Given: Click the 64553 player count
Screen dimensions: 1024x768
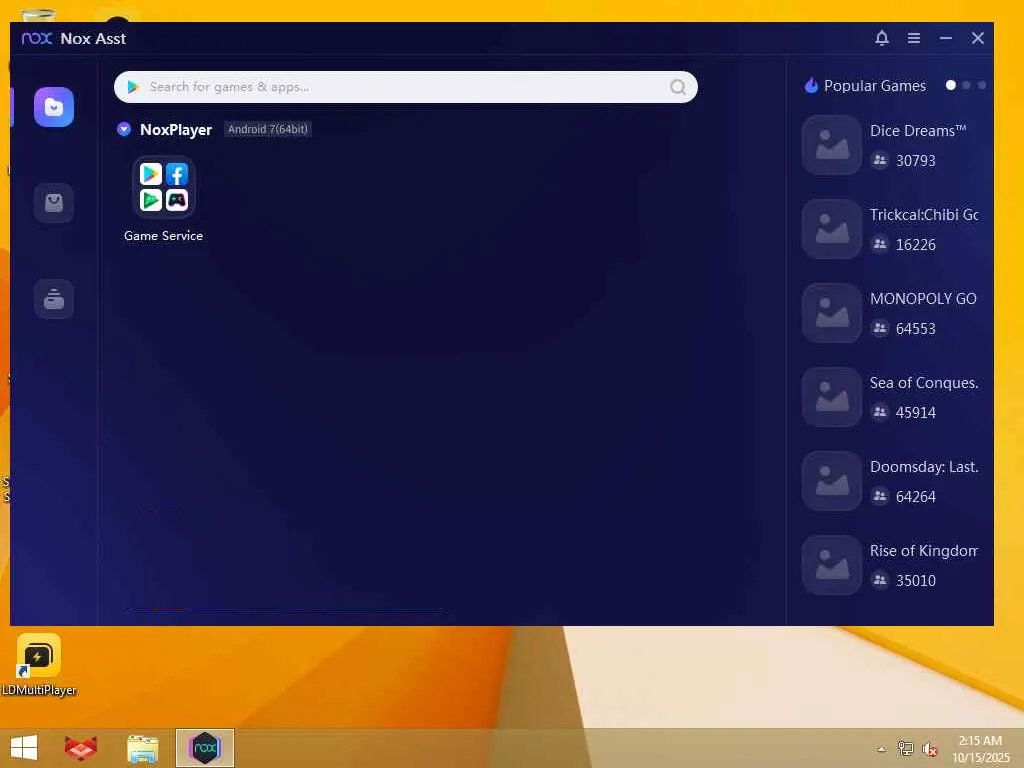Looking at the screenshot, I should click(916, 328).
